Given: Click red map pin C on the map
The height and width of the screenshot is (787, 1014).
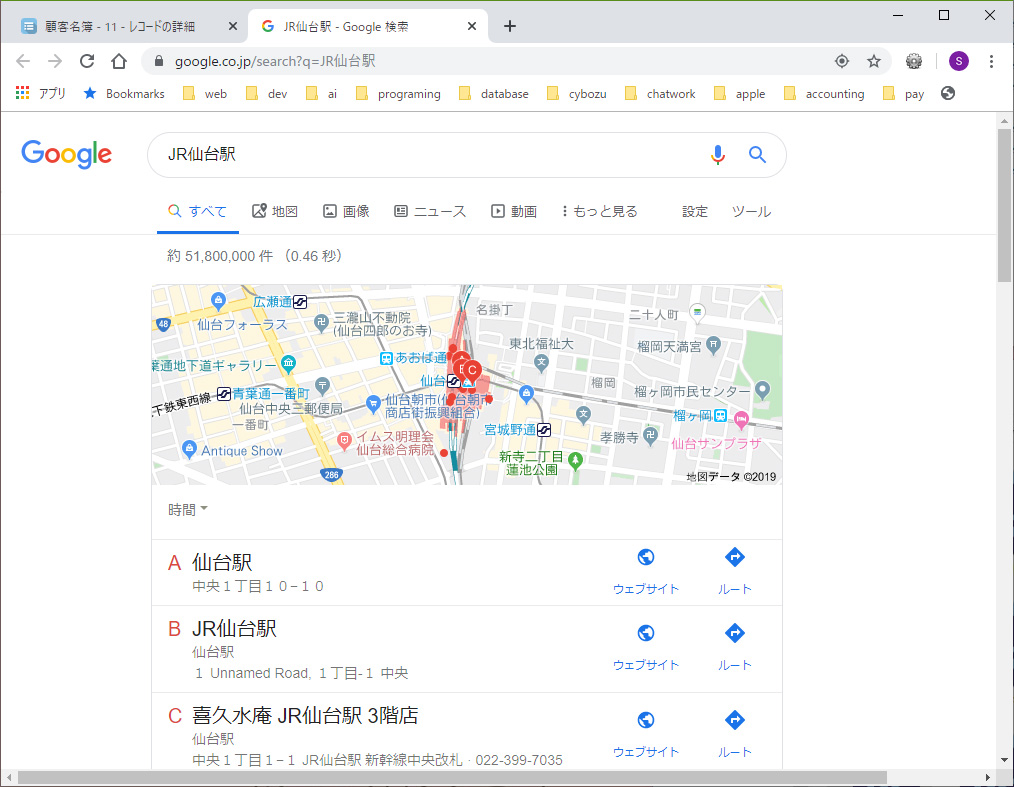Looking at the screenshot, I should pos(472,371).
